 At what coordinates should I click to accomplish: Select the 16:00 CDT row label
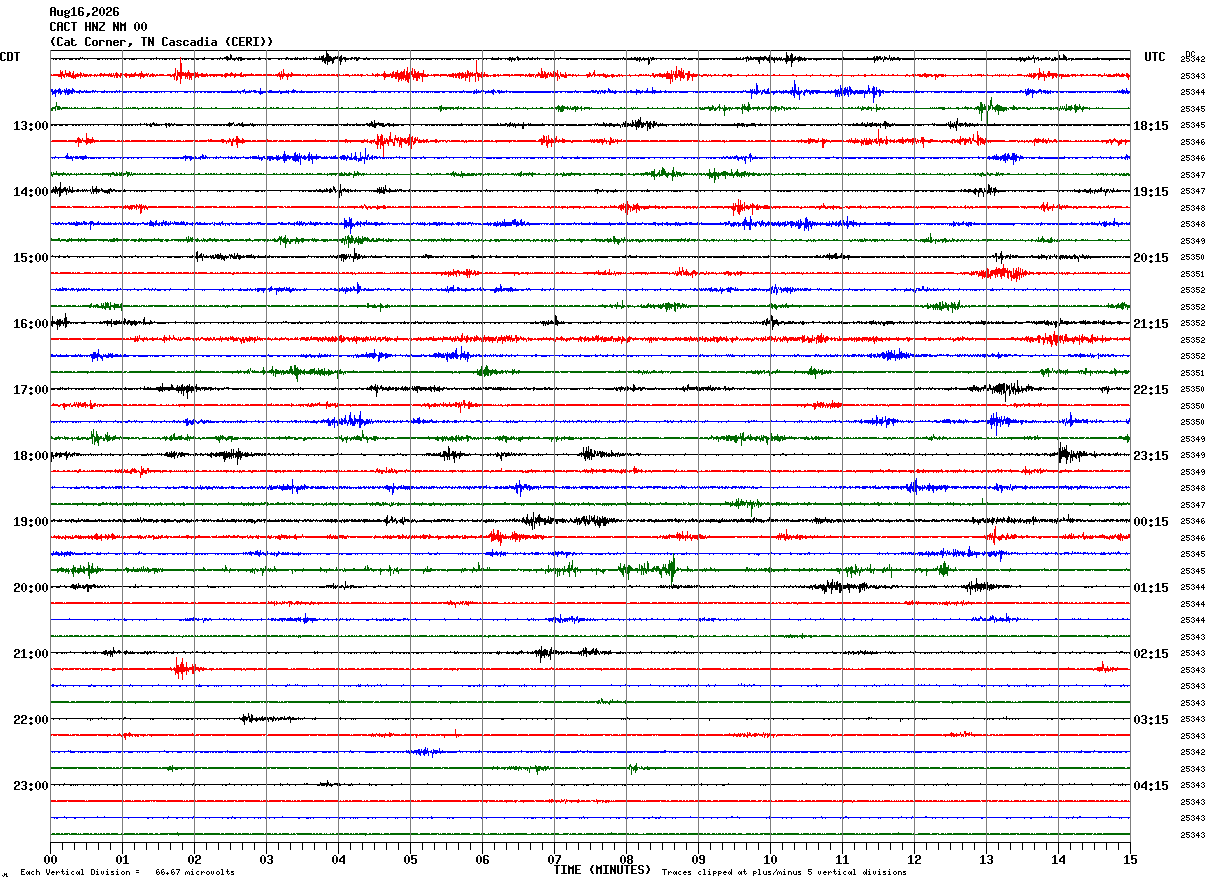pyautogui.click(x=31, y=324)
